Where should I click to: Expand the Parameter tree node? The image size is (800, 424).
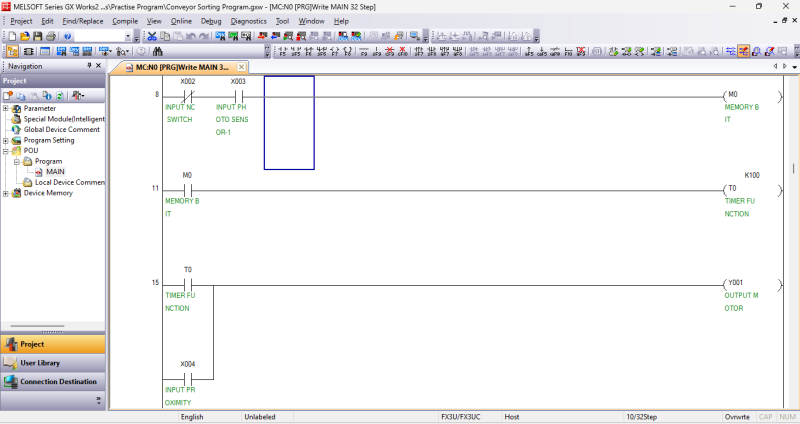click(x=6, y=108)
